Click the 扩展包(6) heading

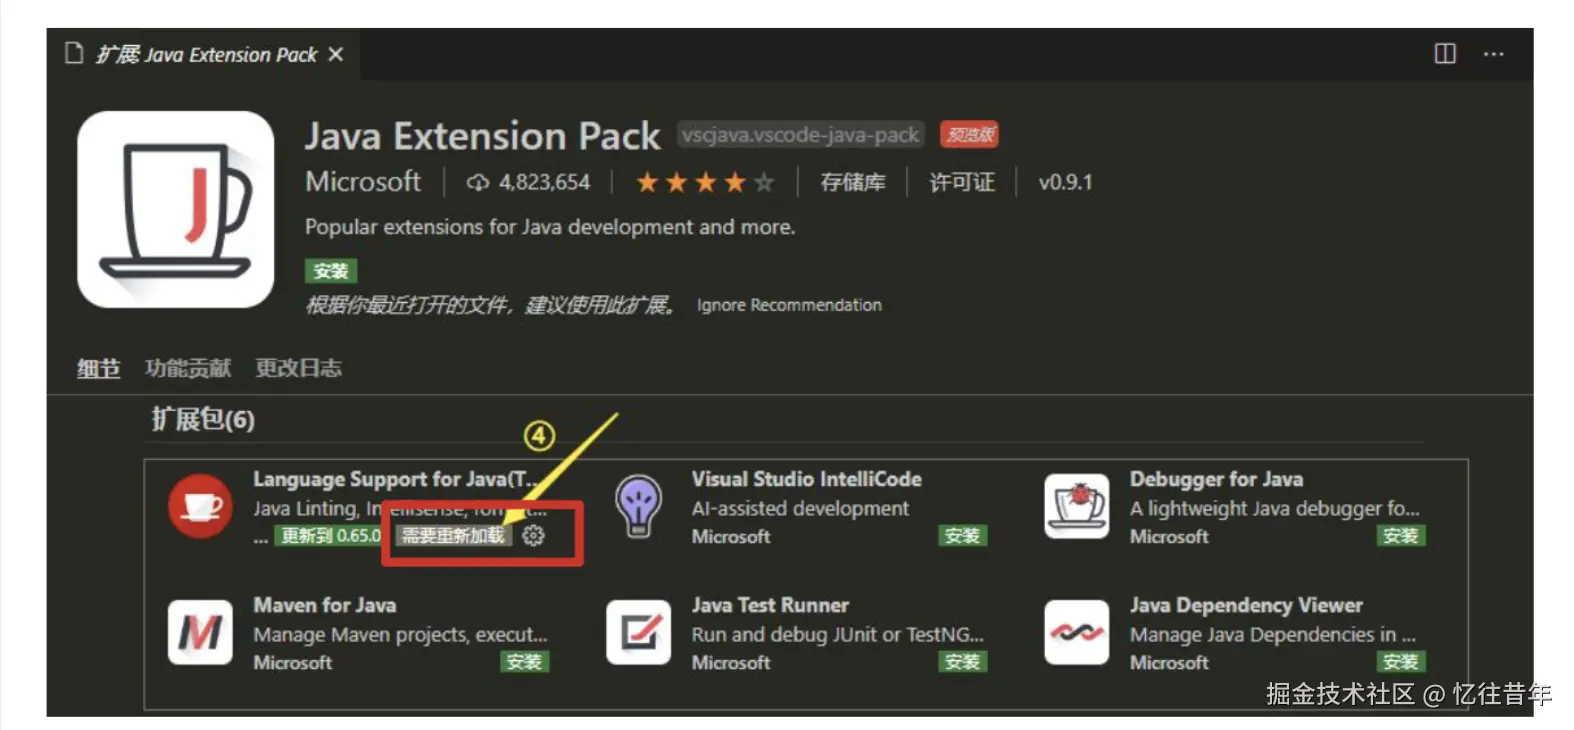[x=203, y=419]
